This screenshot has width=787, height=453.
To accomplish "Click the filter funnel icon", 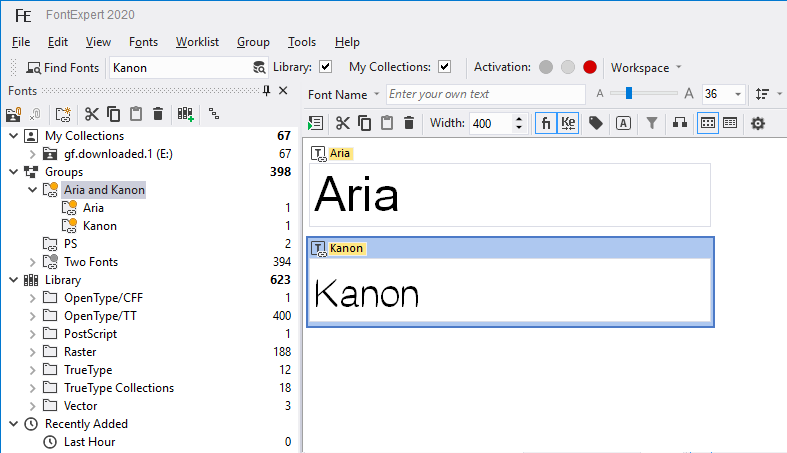I will 651,123.
